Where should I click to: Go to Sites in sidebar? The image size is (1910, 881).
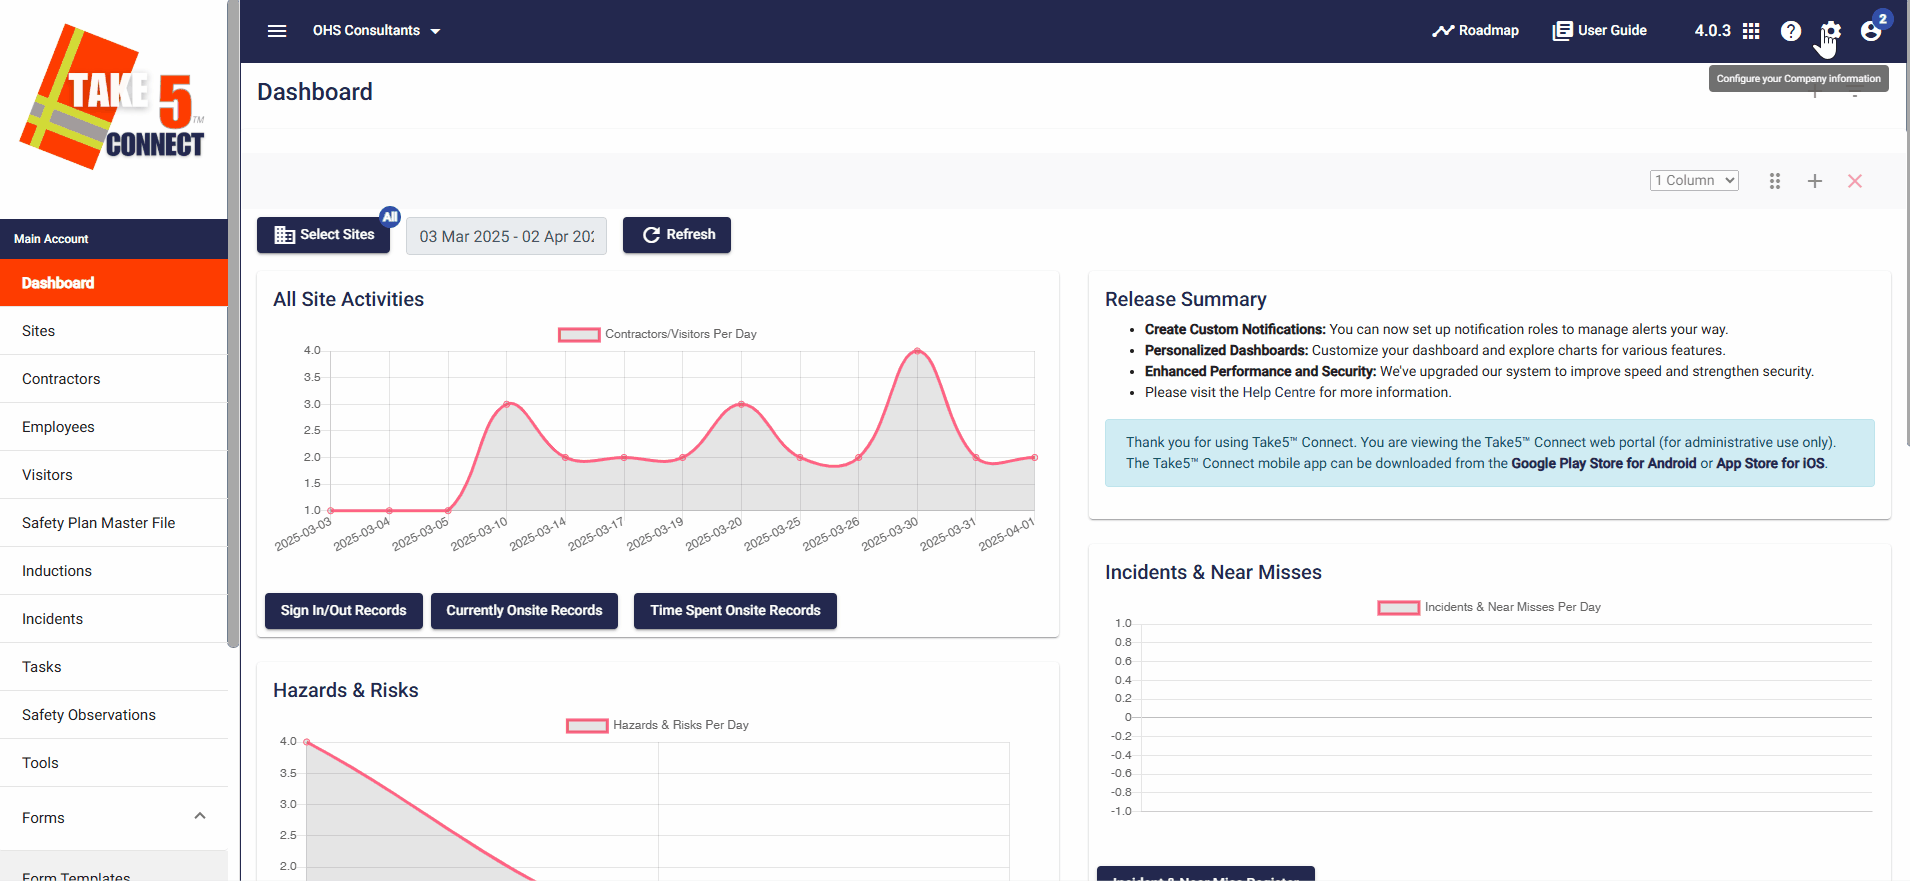(114, 331)
